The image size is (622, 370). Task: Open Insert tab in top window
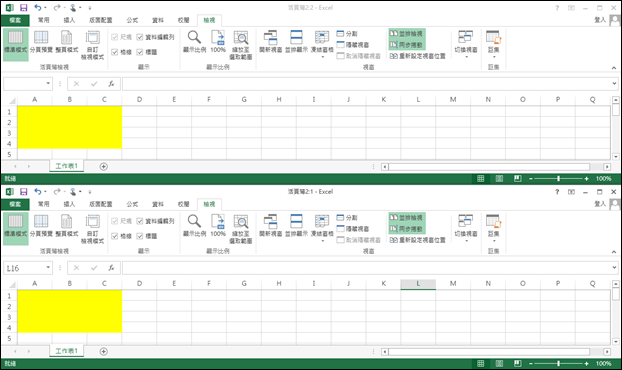click(x=69, y=20)
